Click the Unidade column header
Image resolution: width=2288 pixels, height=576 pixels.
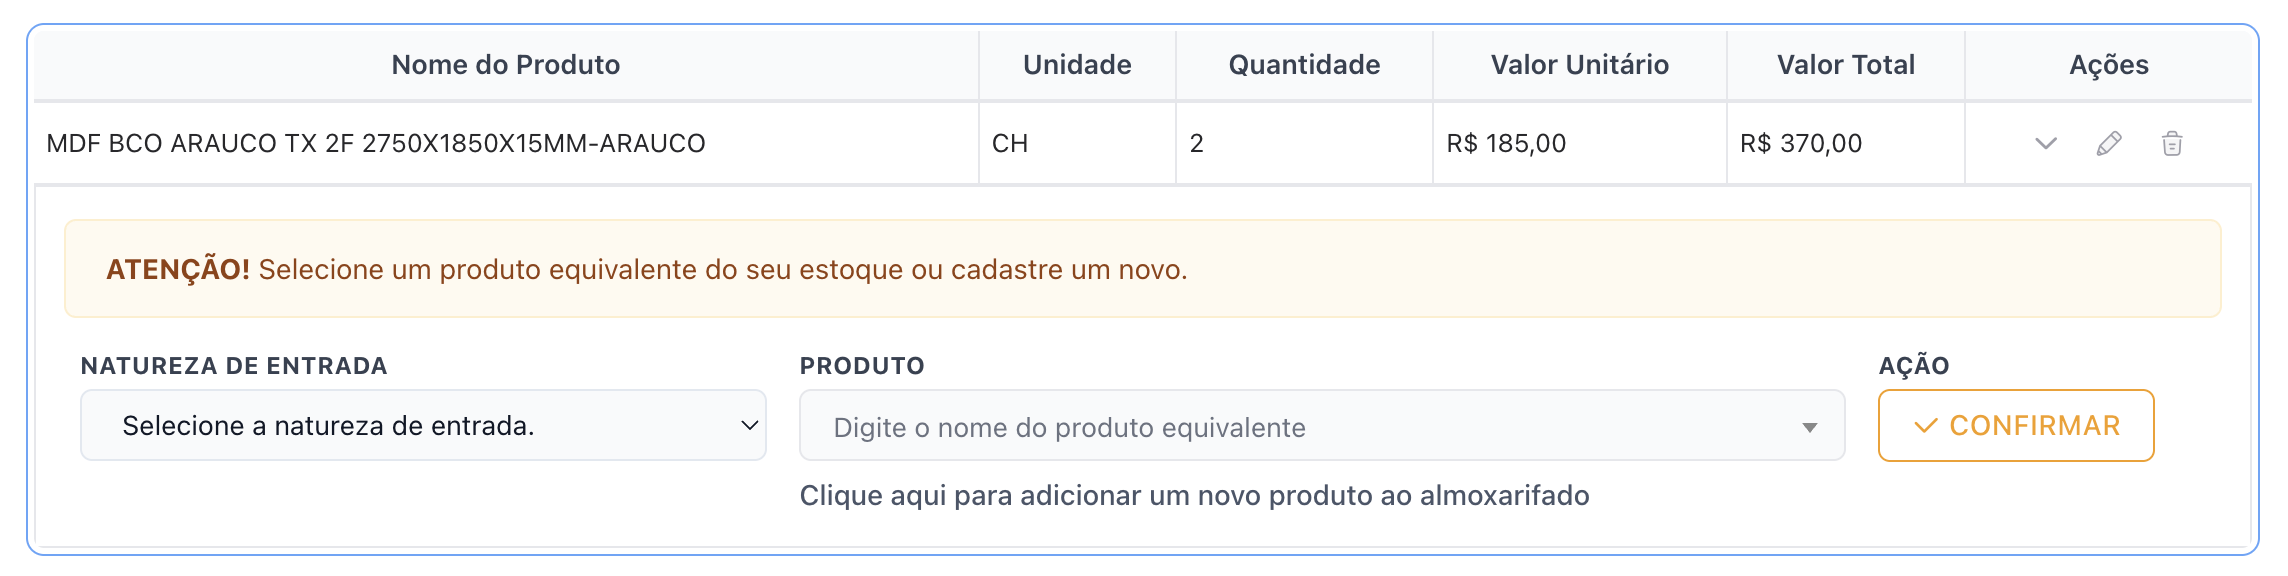tap(1077, 66)
